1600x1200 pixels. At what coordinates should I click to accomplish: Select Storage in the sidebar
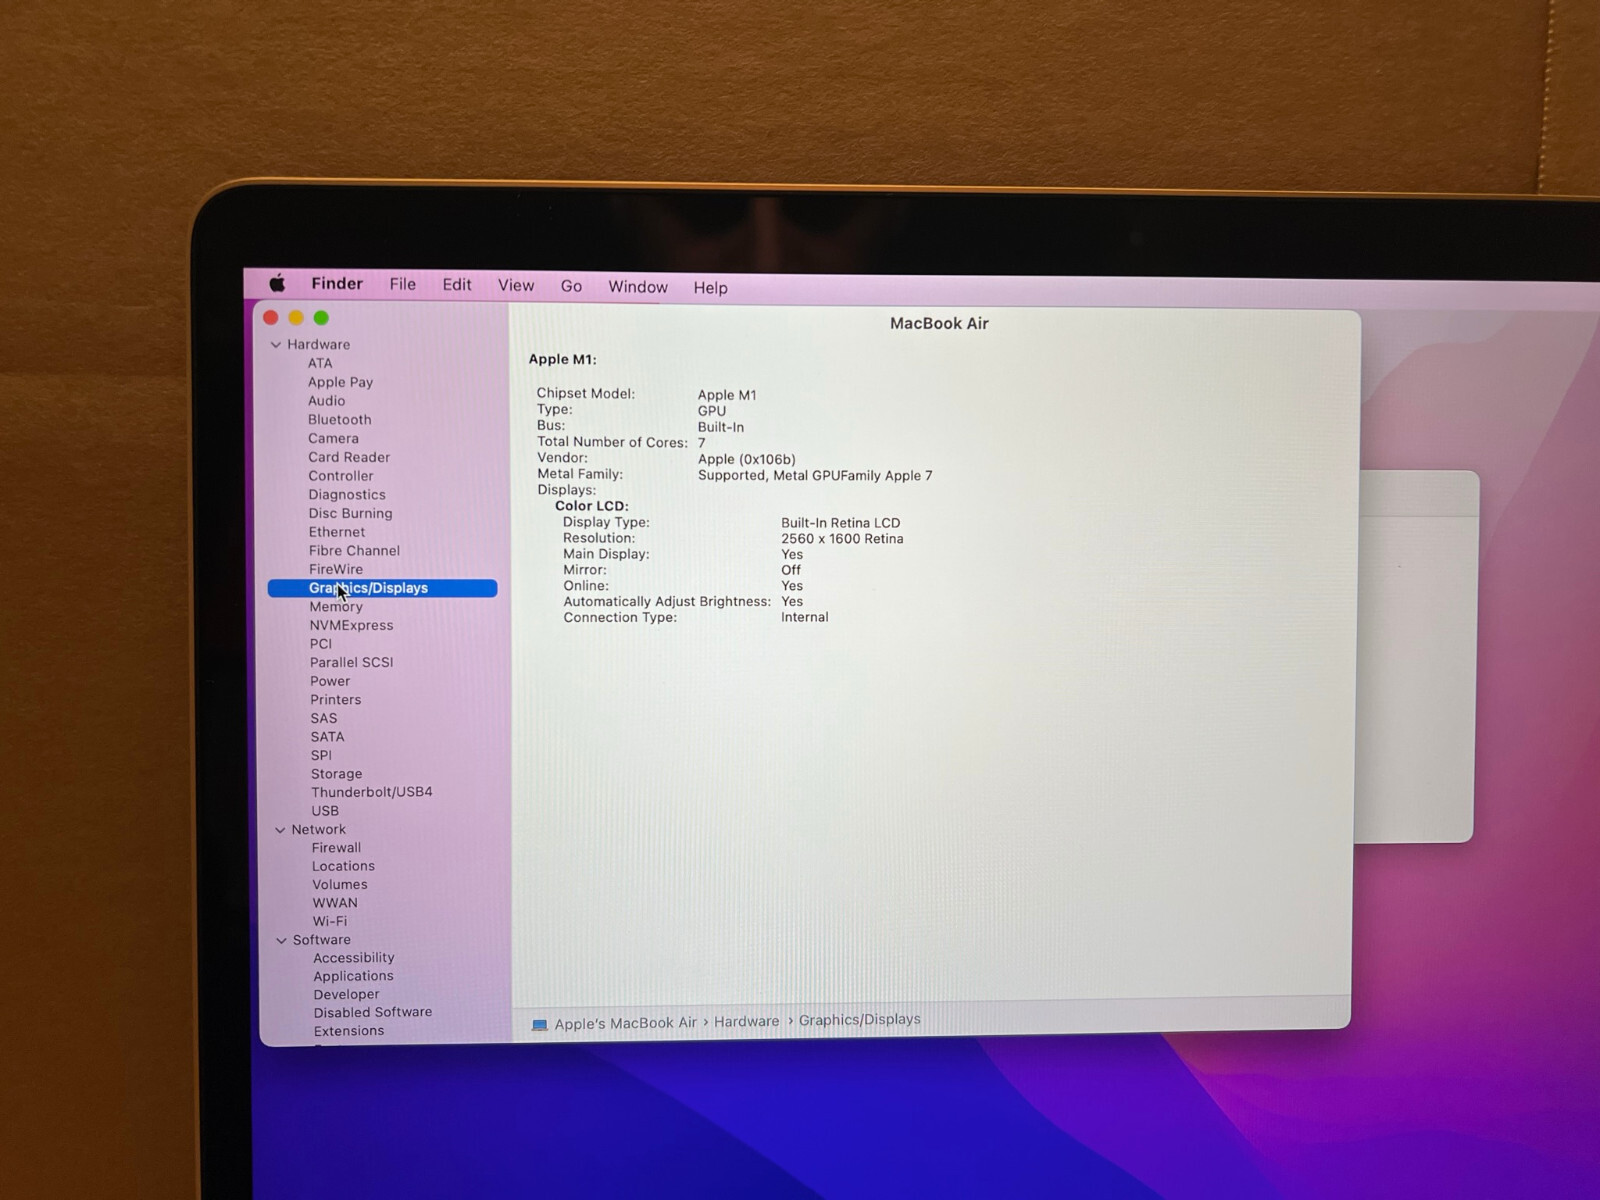coord(336,774)
